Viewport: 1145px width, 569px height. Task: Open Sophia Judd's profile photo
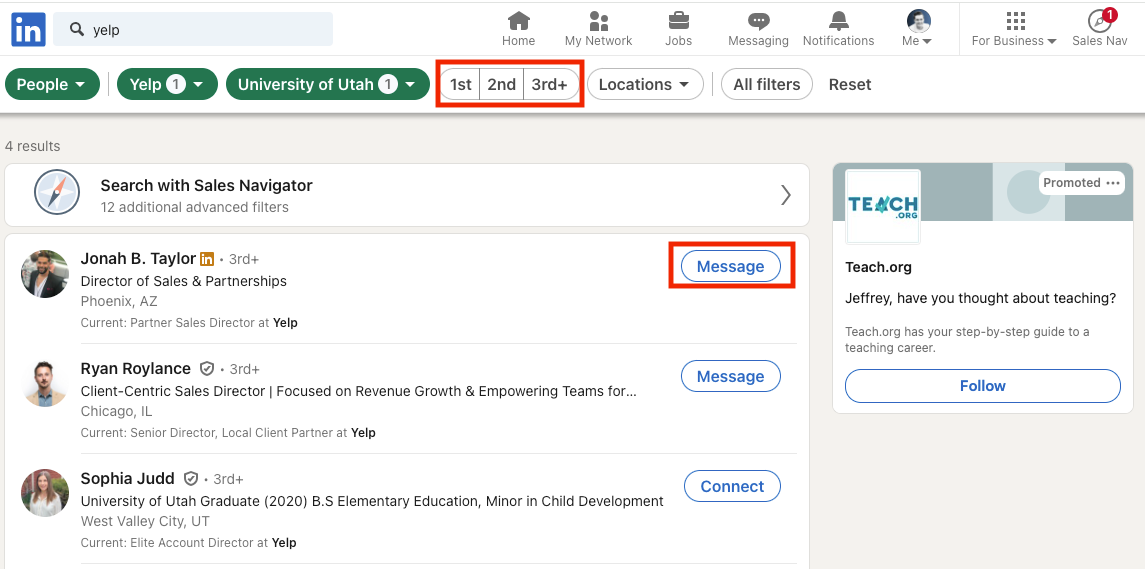pos(45,493)
